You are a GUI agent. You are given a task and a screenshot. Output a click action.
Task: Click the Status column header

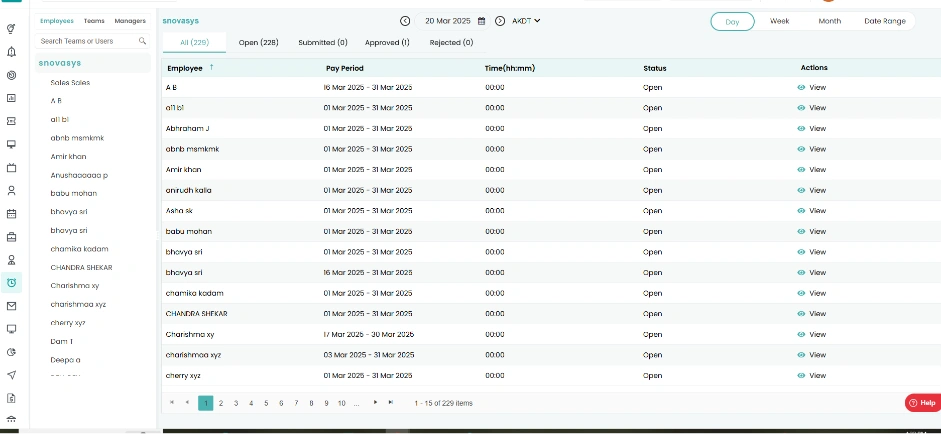(654, 68)
